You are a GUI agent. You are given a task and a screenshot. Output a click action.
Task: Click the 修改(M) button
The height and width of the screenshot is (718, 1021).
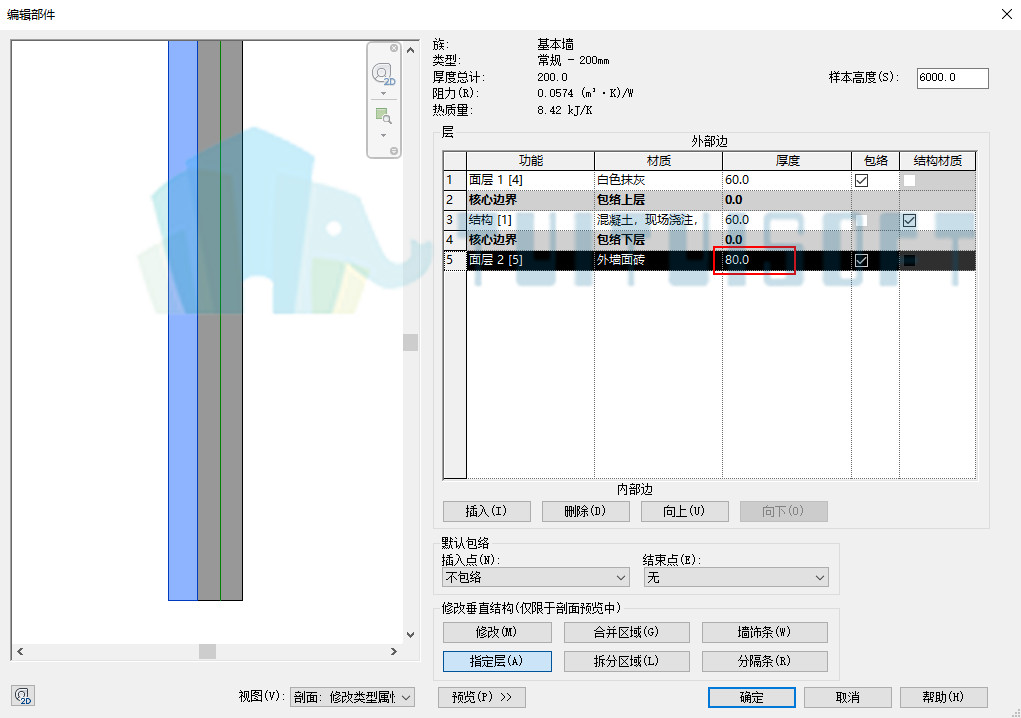coord(497,632)
